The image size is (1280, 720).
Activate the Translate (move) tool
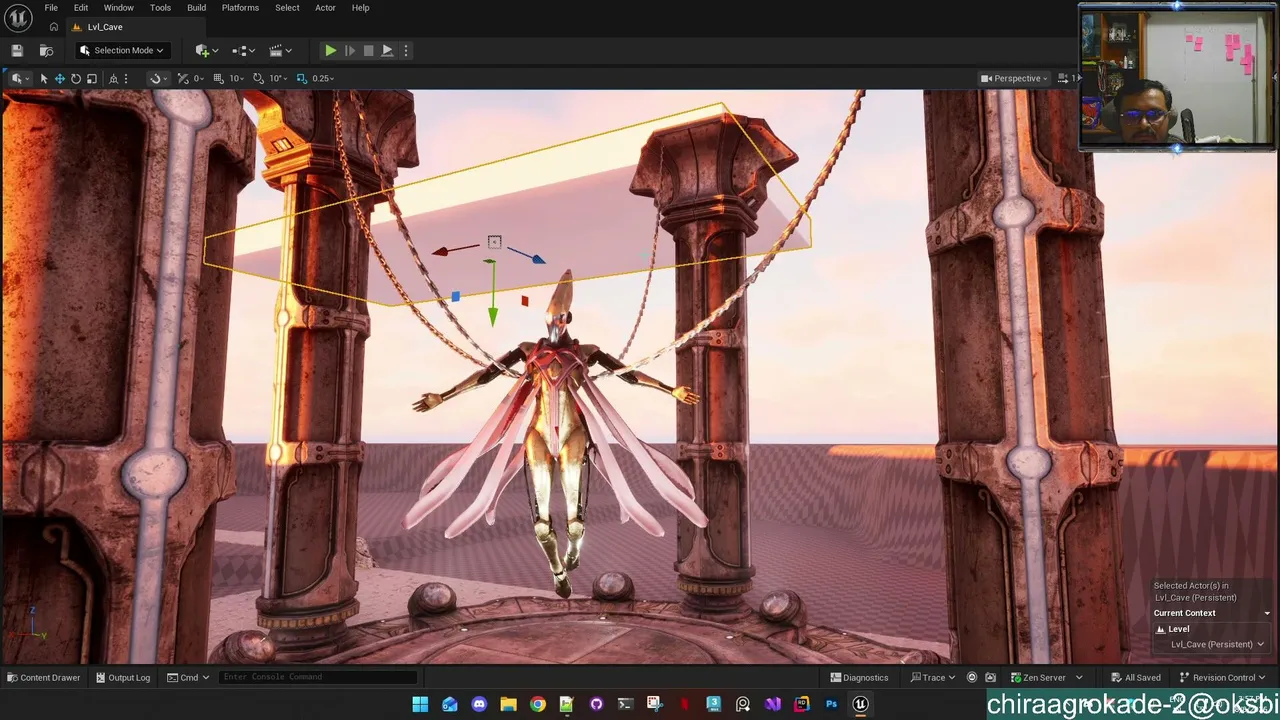click(60, 78)
